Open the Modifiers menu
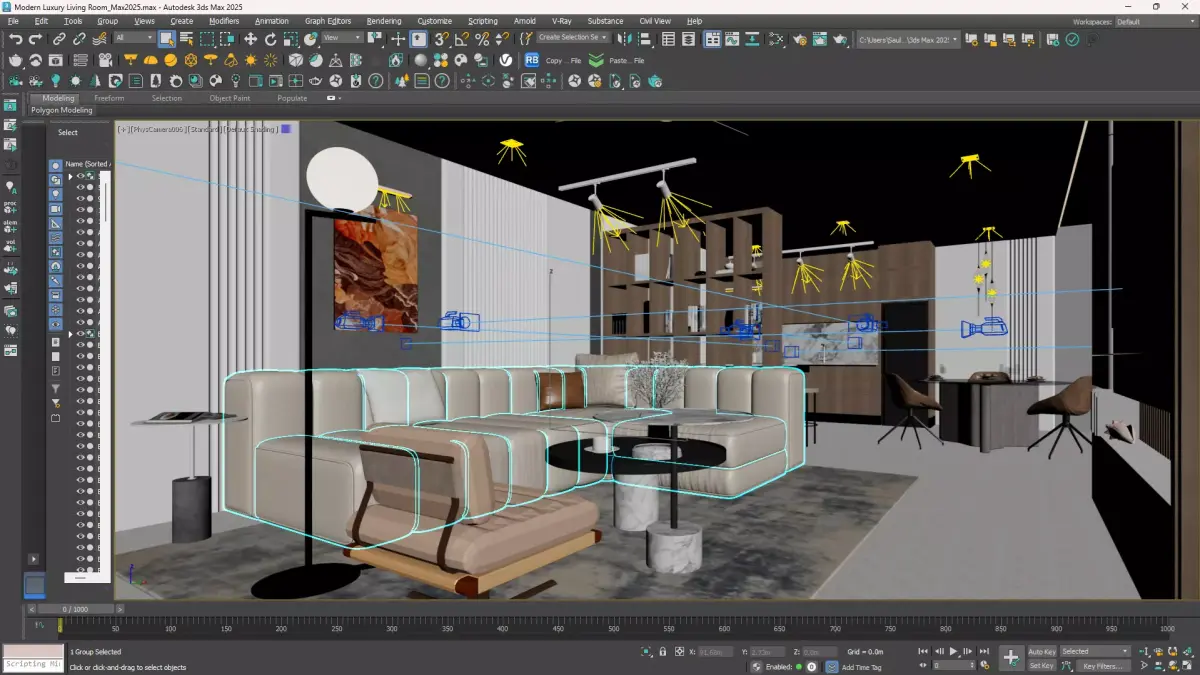Screen dimensions: 1200x675 coord(224,21)
